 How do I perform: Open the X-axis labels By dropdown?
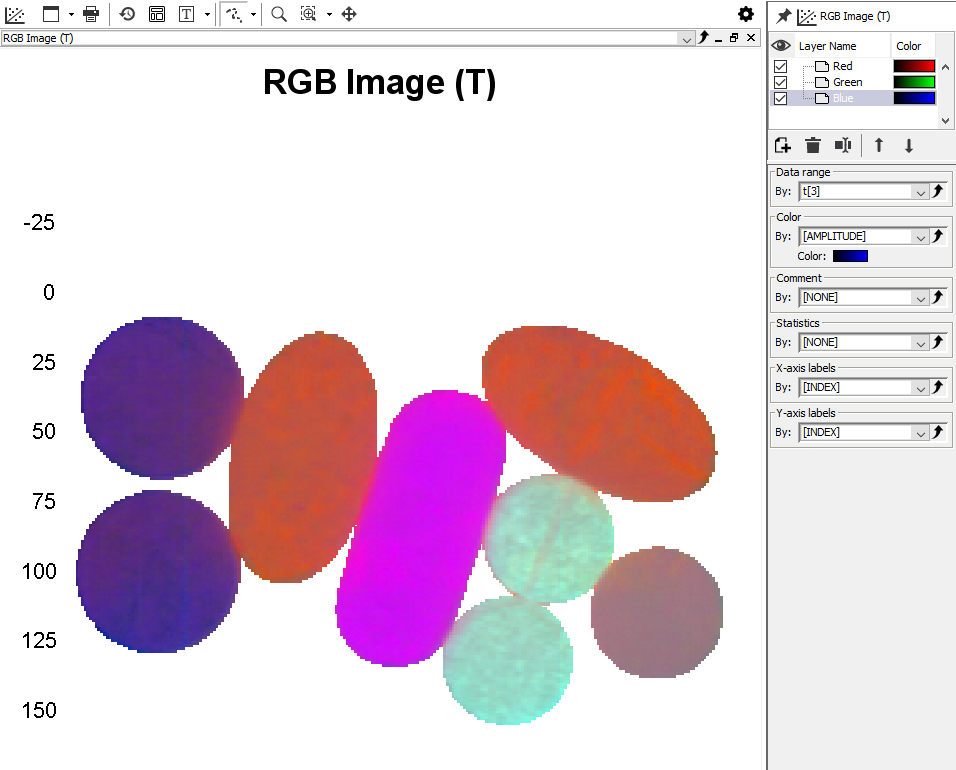click(x=920, y=388)
